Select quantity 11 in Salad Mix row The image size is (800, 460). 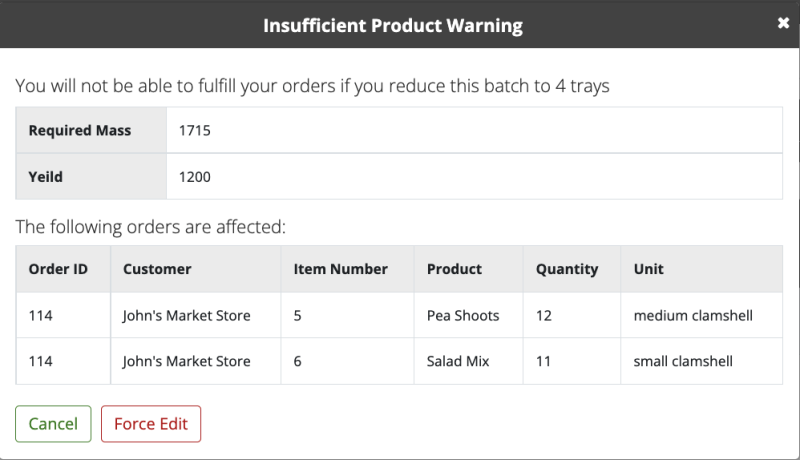click(x=543, y=361)
